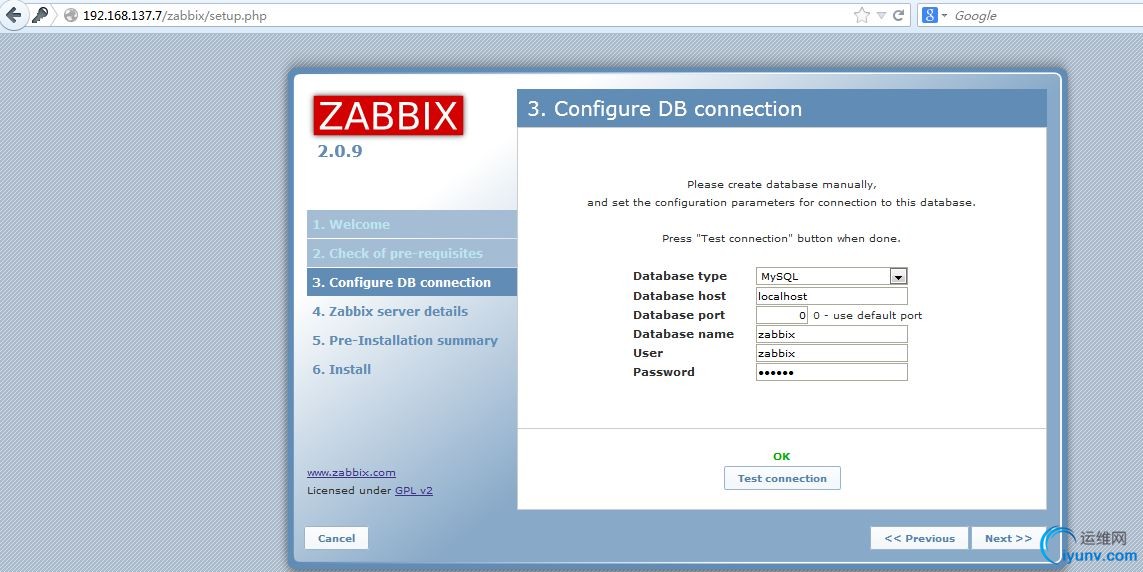This screenshot has width=1143, height=572.
Task: Click the "Please create database manually," text
Action: coord(781,185)
